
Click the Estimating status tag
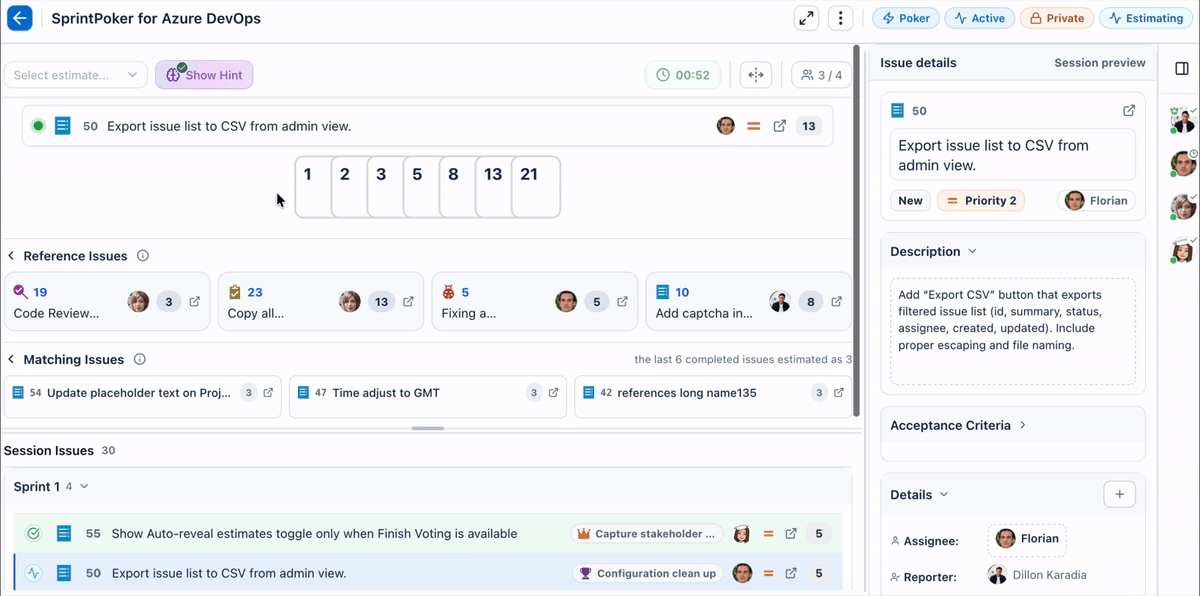tap(1146, 18)
